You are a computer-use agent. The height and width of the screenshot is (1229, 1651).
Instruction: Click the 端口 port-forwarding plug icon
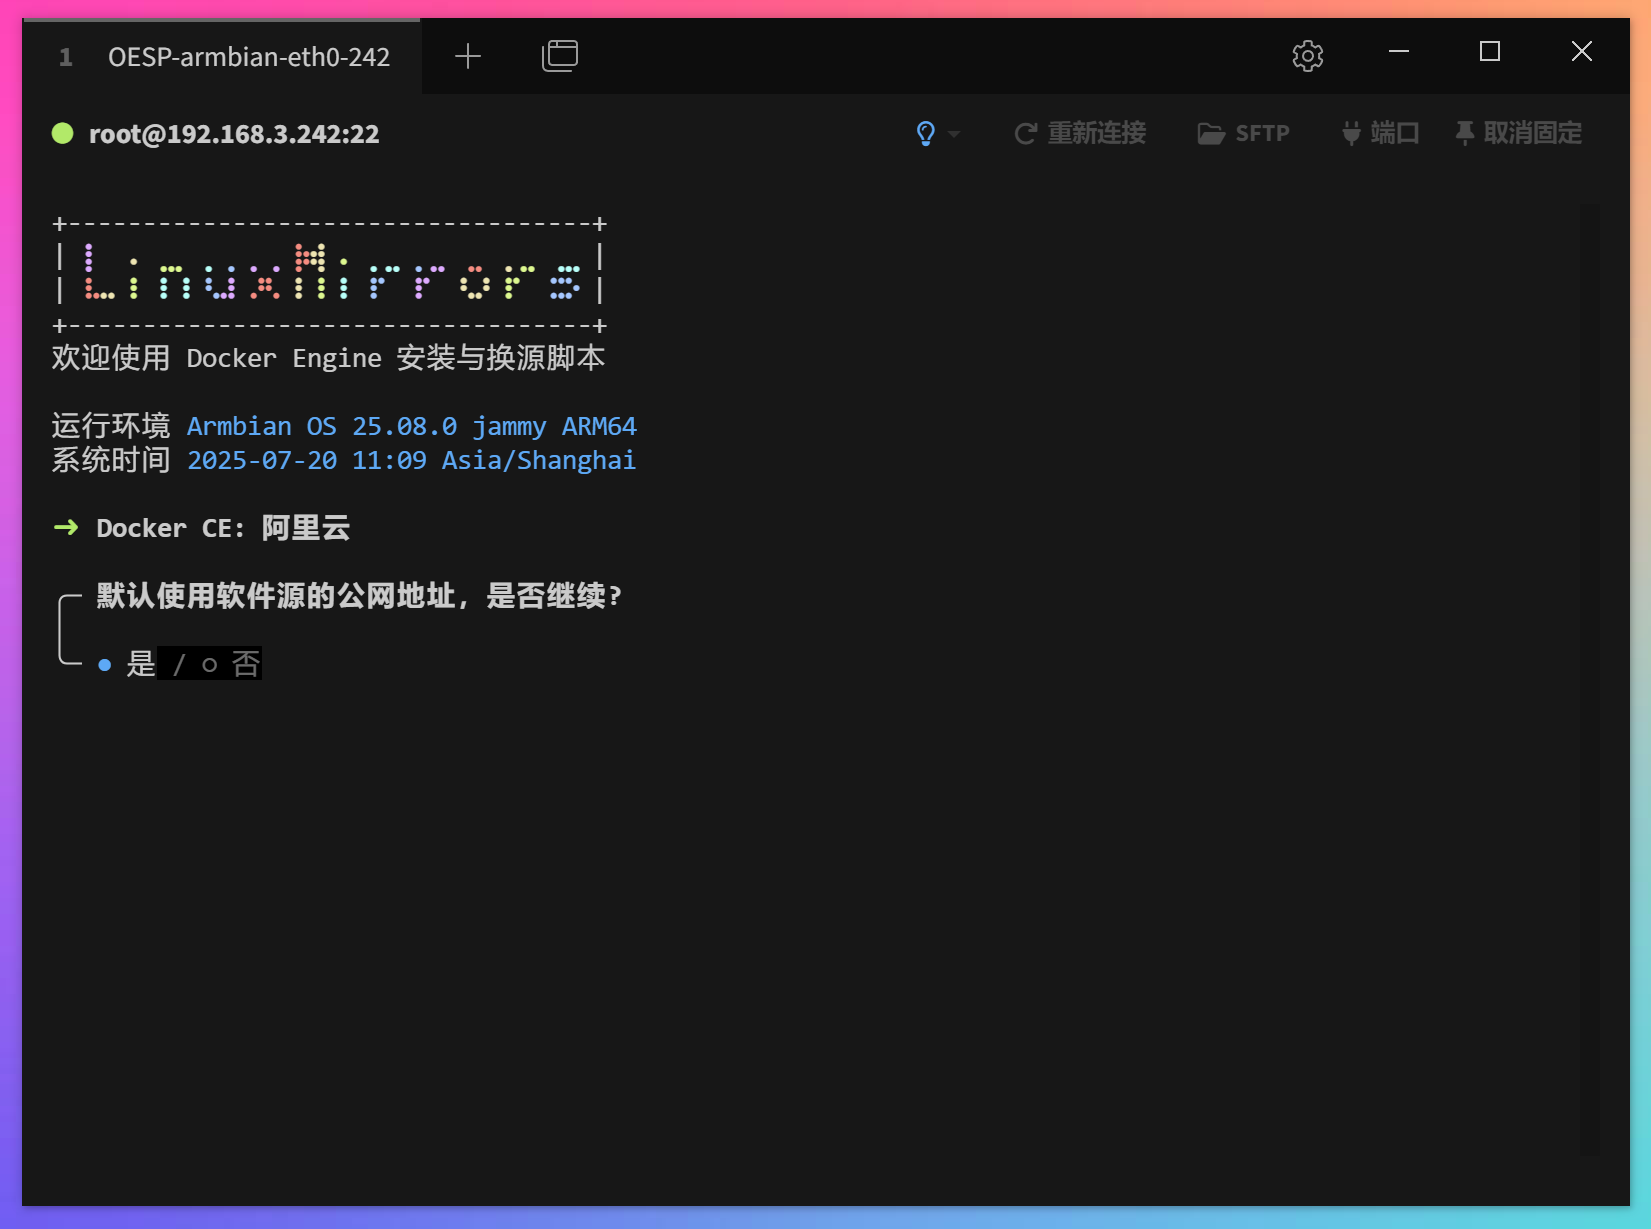click(x=1351, y=133)
